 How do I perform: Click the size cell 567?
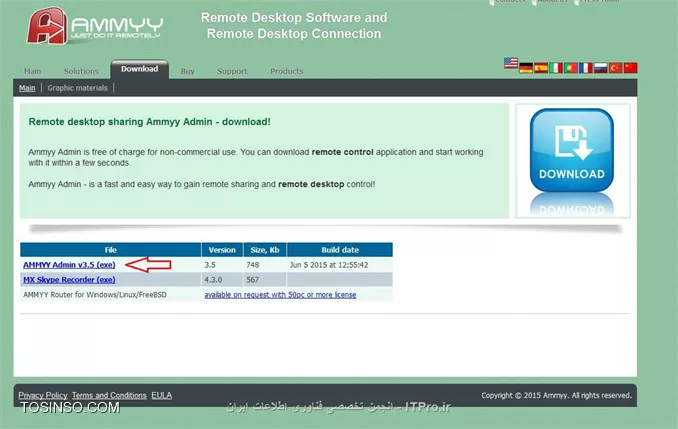[x=253, y=280]
